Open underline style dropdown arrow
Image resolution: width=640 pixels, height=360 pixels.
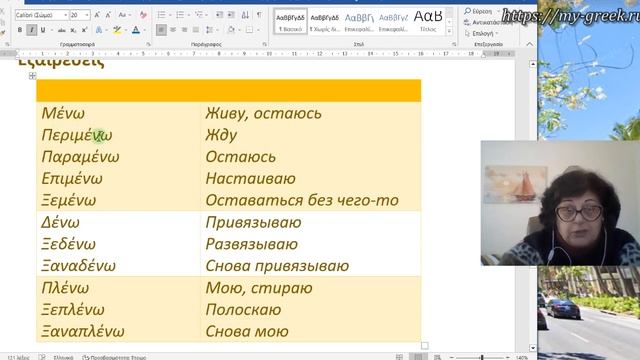coord(51,30)
